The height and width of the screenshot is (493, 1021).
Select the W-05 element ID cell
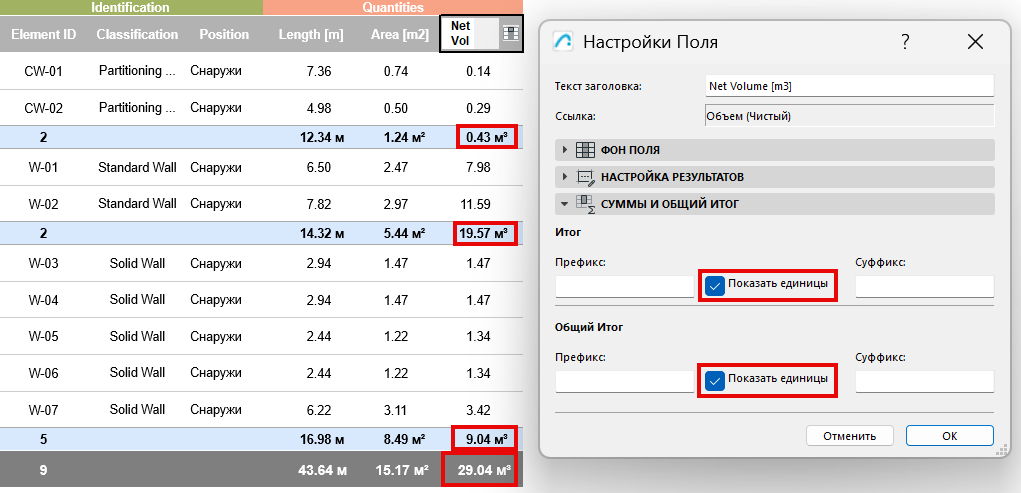click(44, 336)
